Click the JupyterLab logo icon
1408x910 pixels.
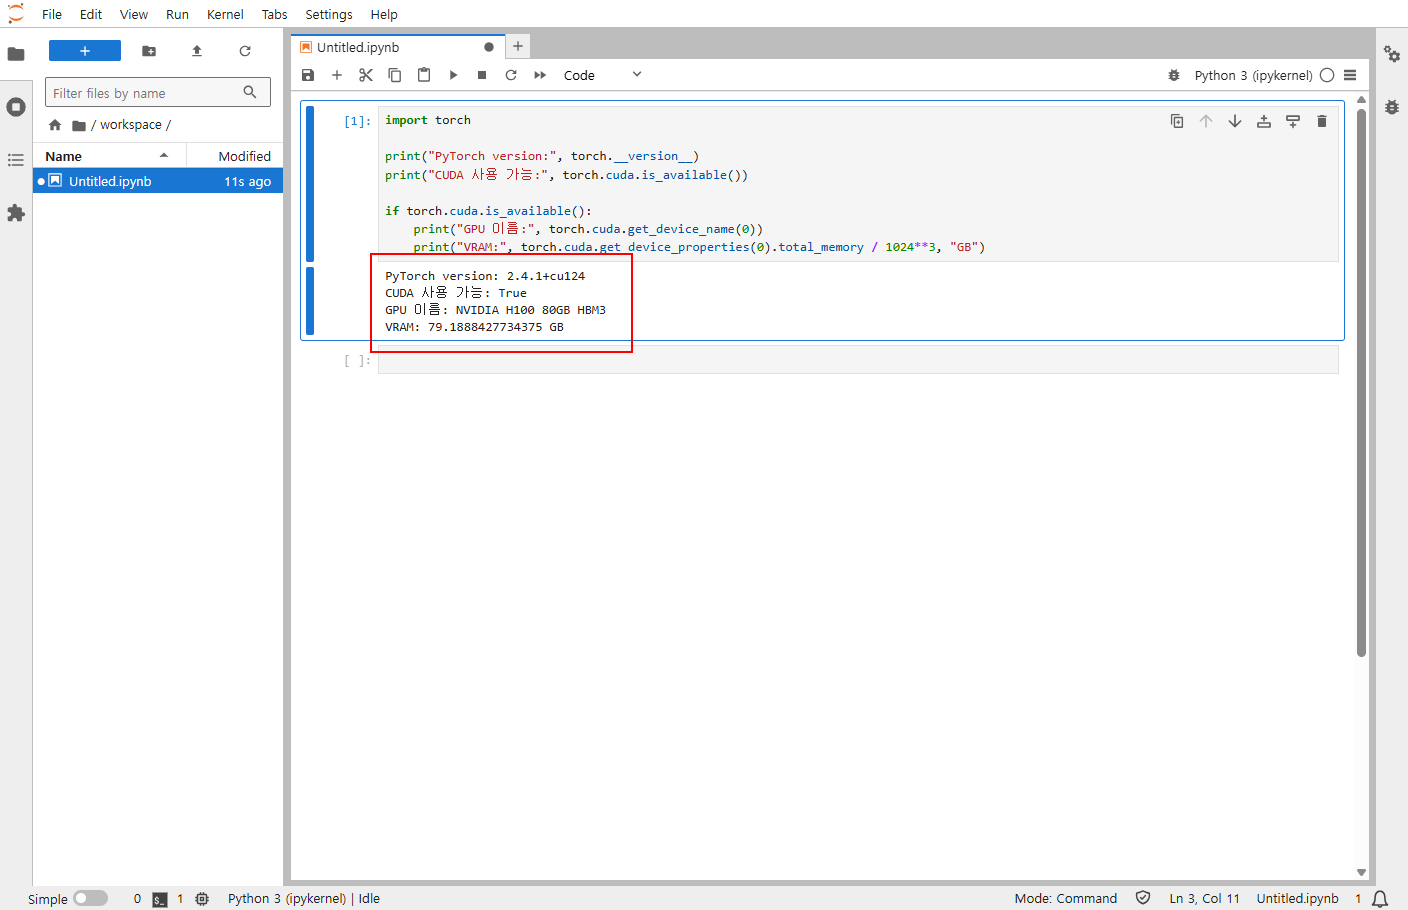tap(16, 14)
